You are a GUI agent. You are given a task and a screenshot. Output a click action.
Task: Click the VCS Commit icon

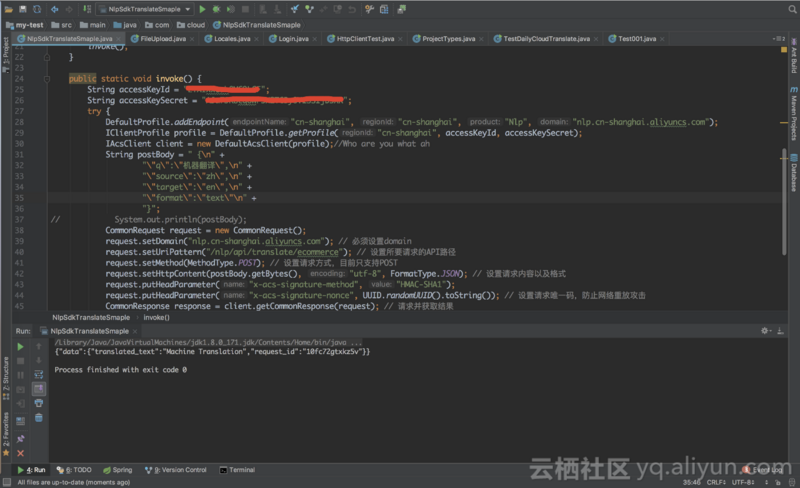point(309,9)
